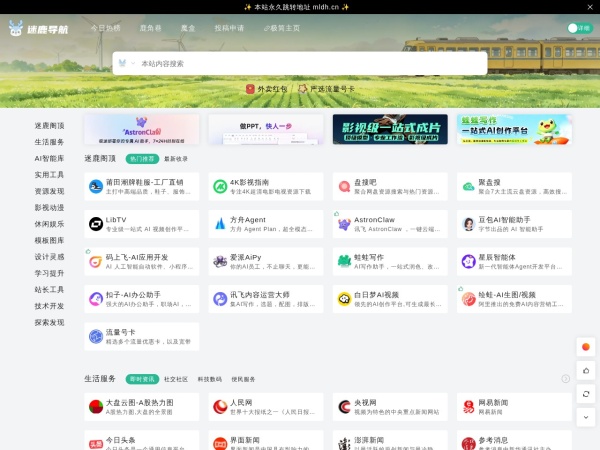Open the AstronClaw banner ad
Screen dimensions: 600x450
(142, 129)
